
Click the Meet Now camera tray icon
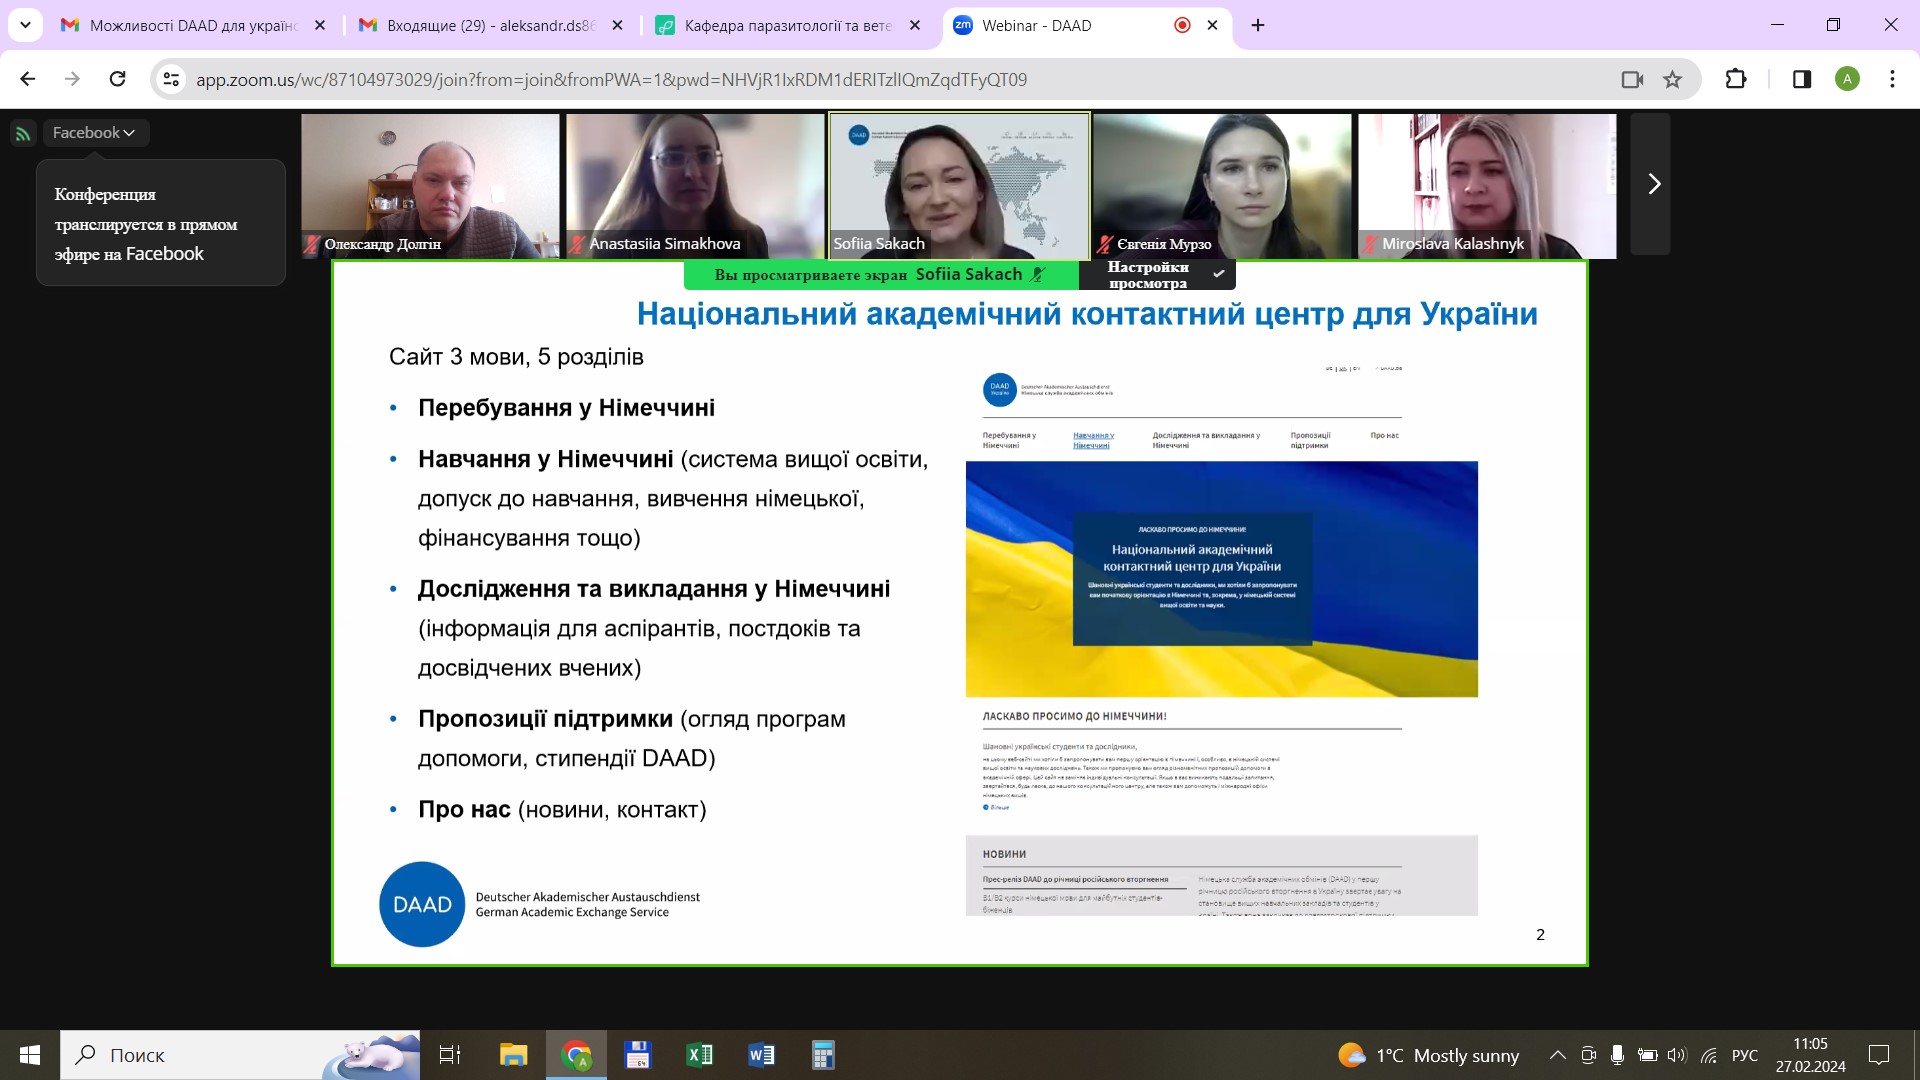(x=1588, y=1055)
